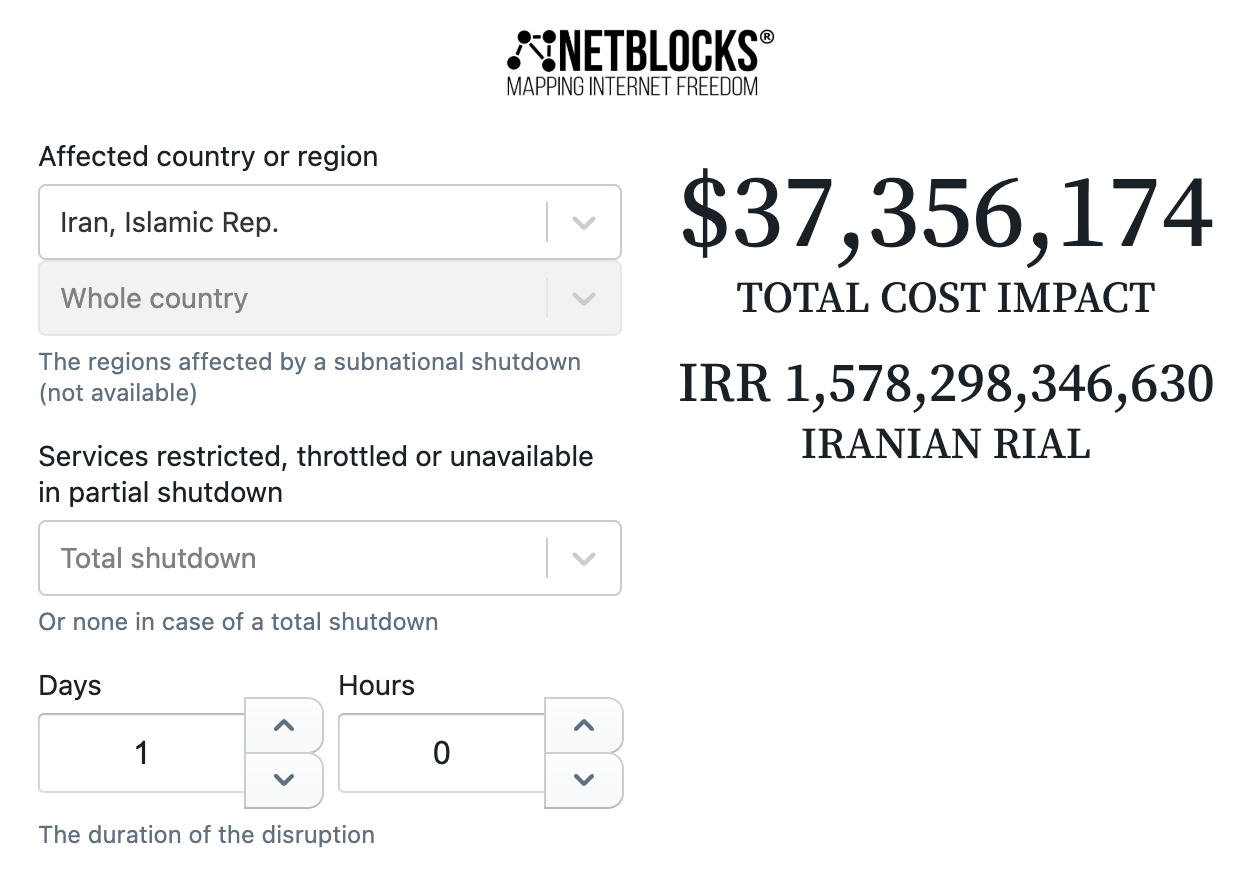
Task: Increase Hours with the up arrow
Action: coord(584,726)
